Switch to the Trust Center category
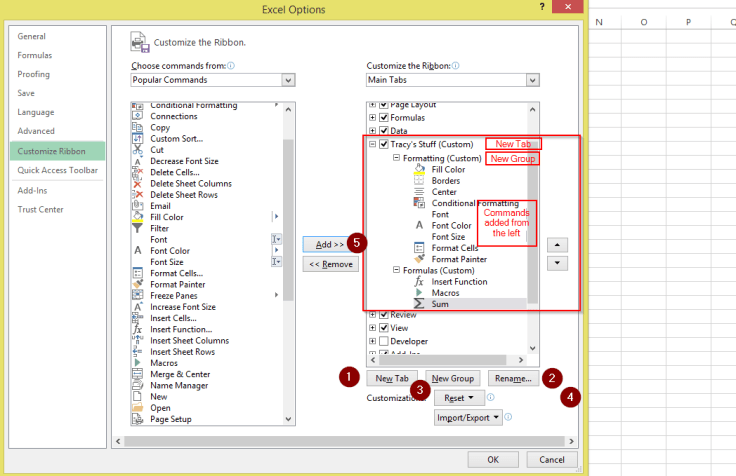 tap(40, 209)
